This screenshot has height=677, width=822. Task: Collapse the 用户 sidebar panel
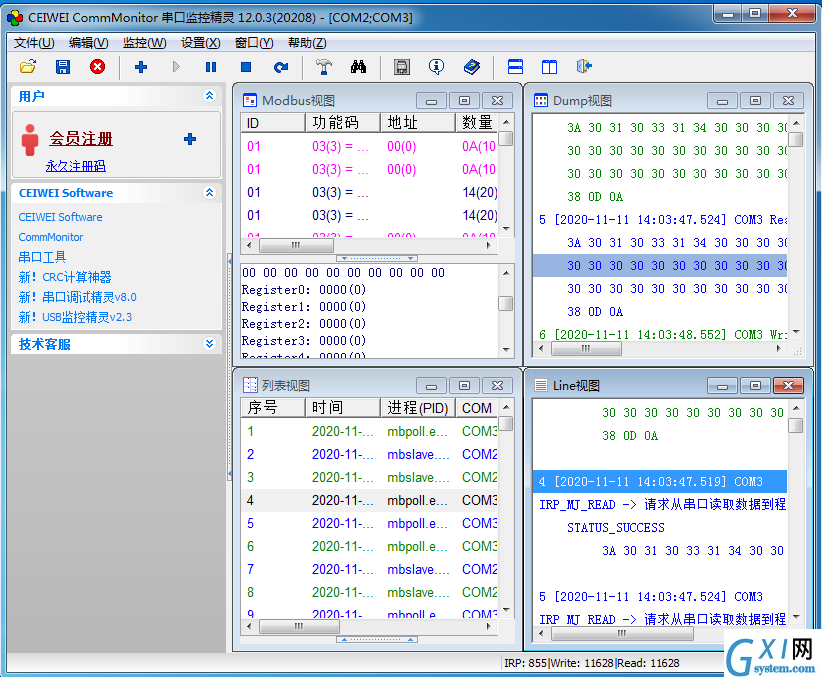pyautogui.click(x=209, y=96)
